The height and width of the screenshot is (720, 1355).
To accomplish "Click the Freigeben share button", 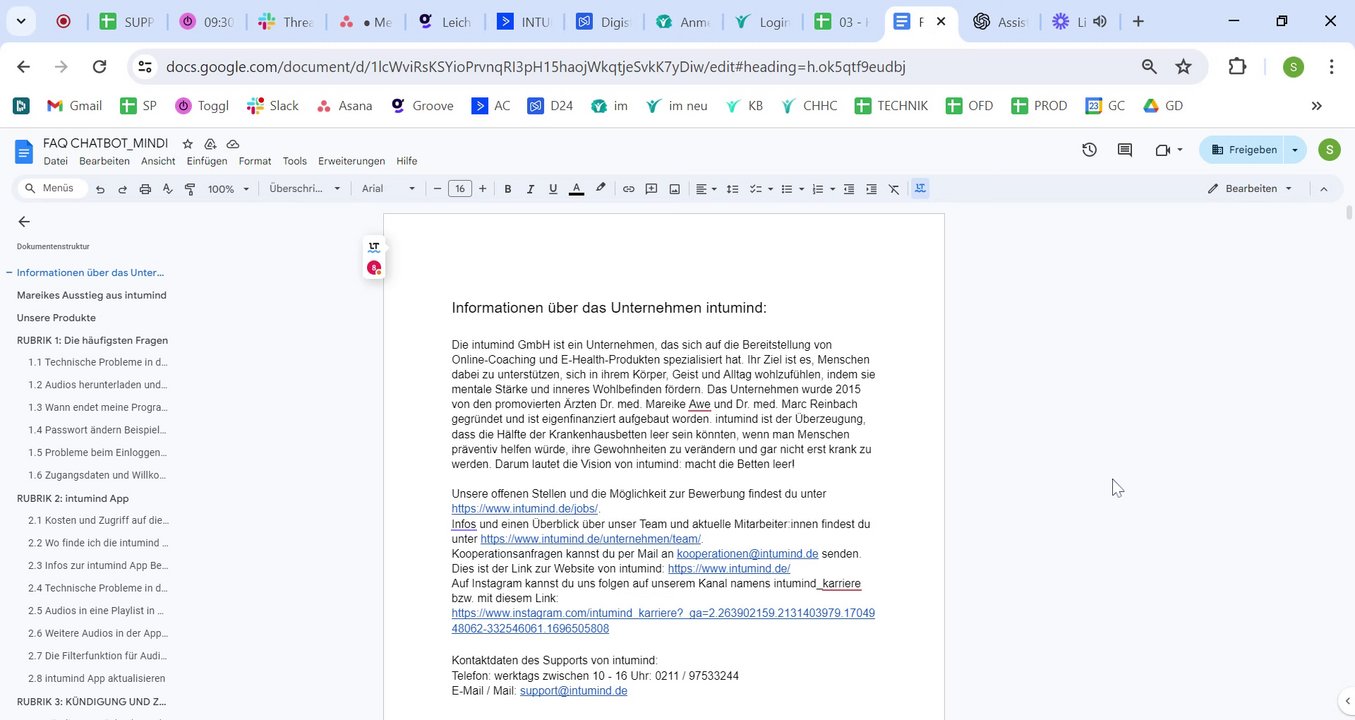I will coord(1243,150).
